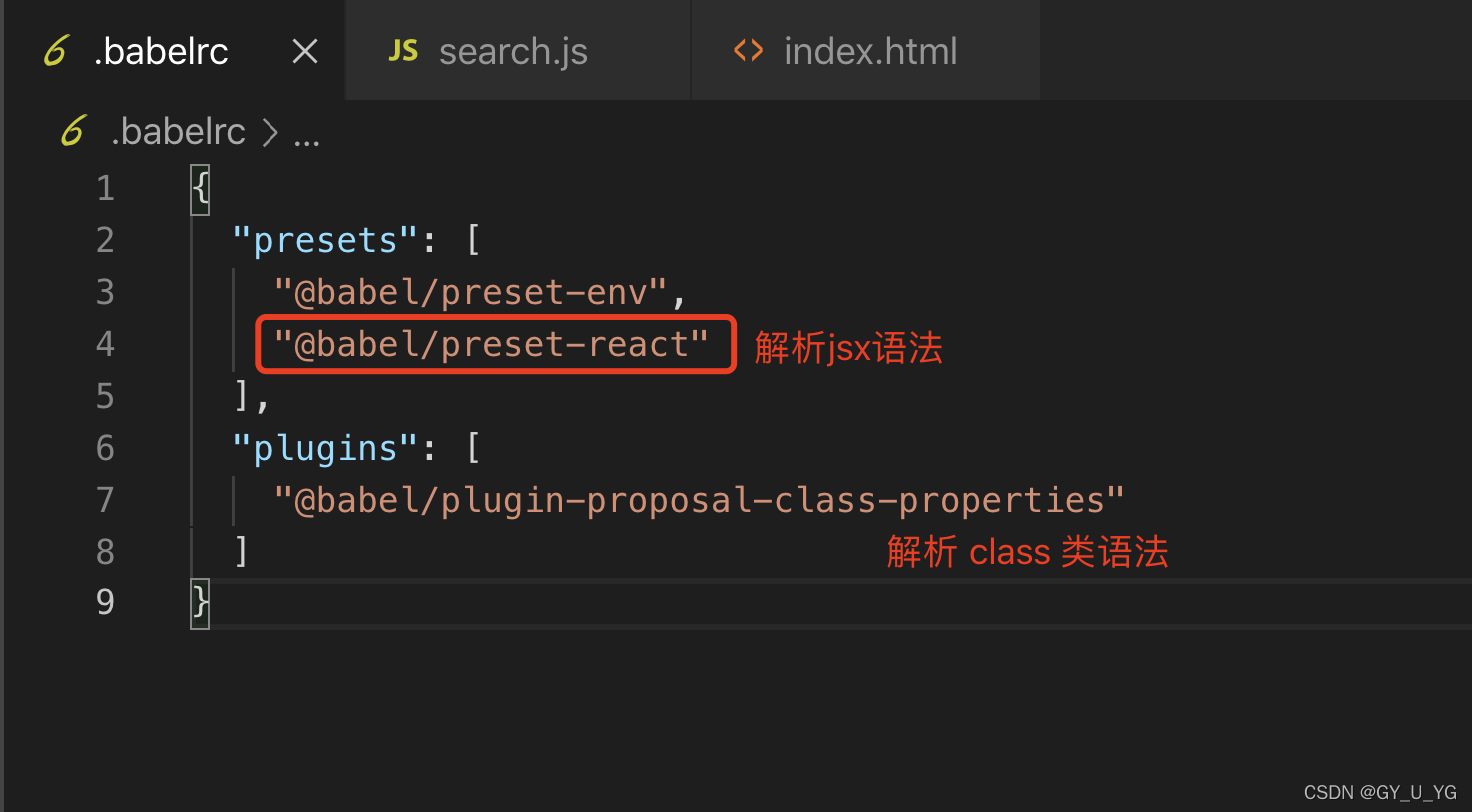Click the HTML icon on the index.html tab

pyautogui.click(x=748, y=51)
